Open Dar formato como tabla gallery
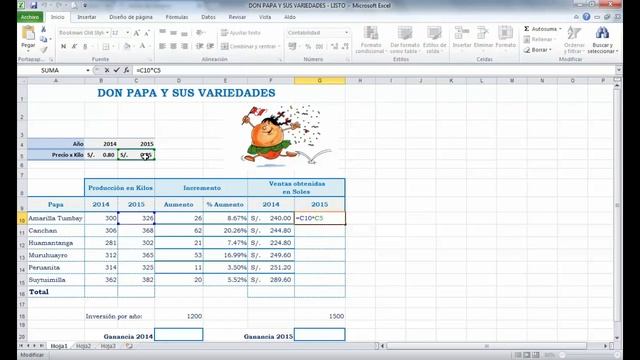640x360 pixels. tap(405, 40)
